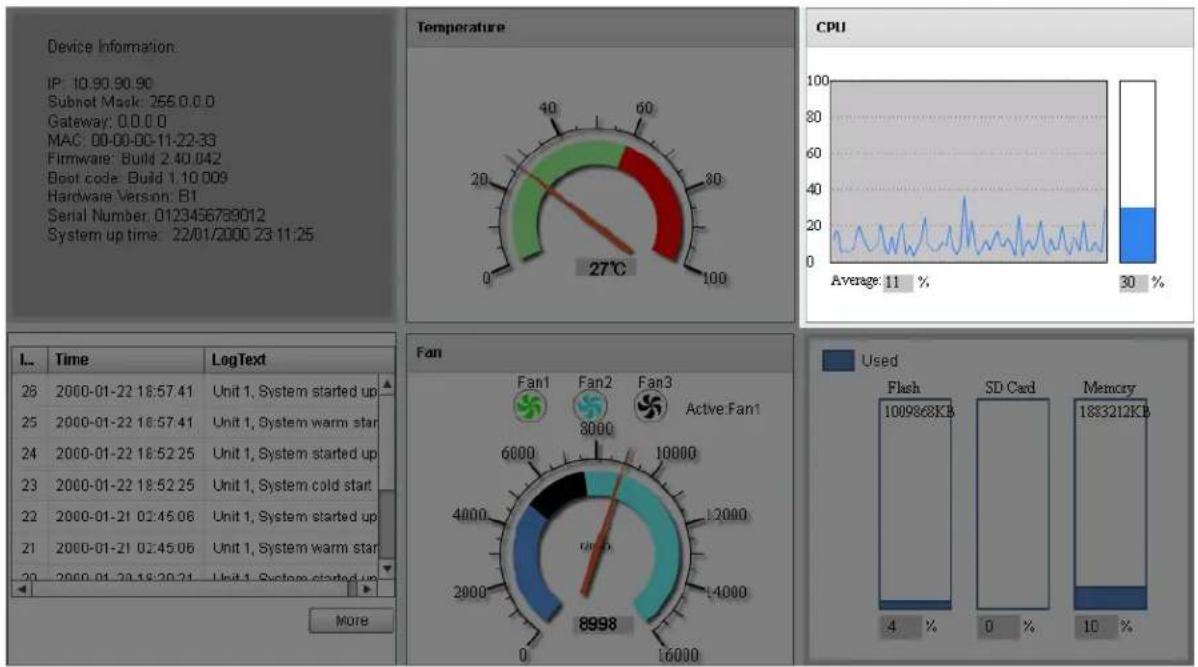
Task: Click the SD Card usage bar
Action: pos(1012,503)
